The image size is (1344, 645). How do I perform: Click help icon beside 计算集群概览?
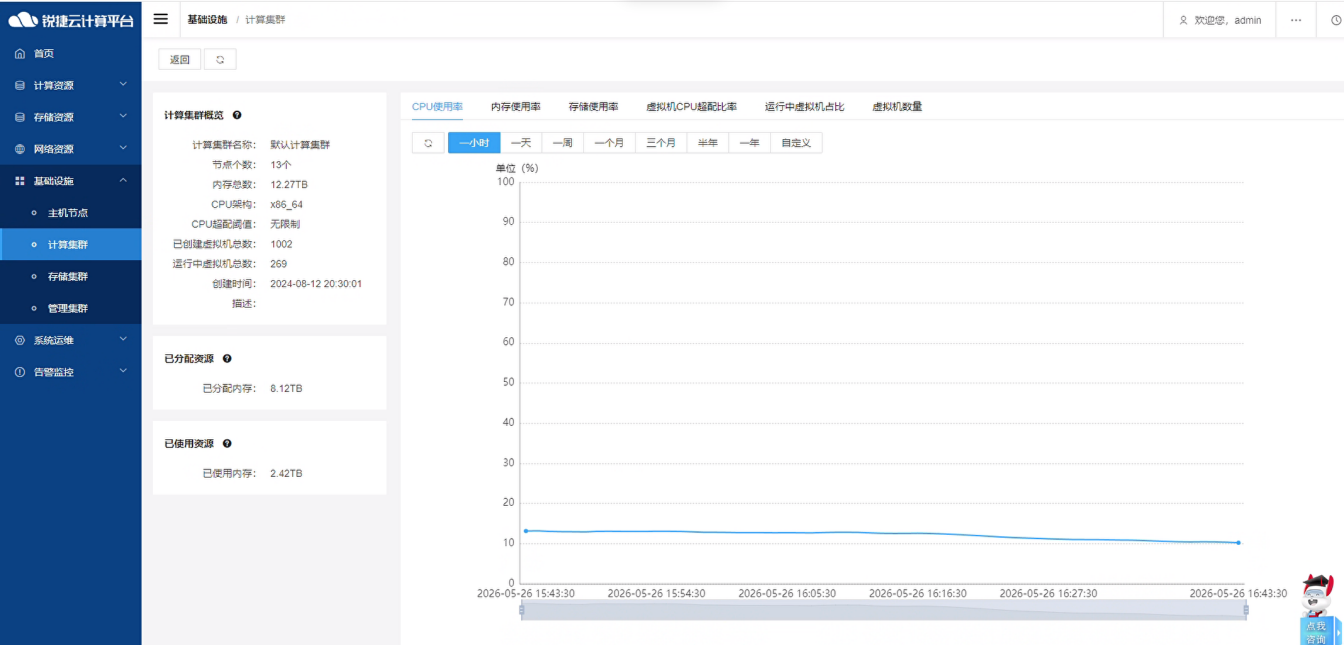tap(237, 115)
